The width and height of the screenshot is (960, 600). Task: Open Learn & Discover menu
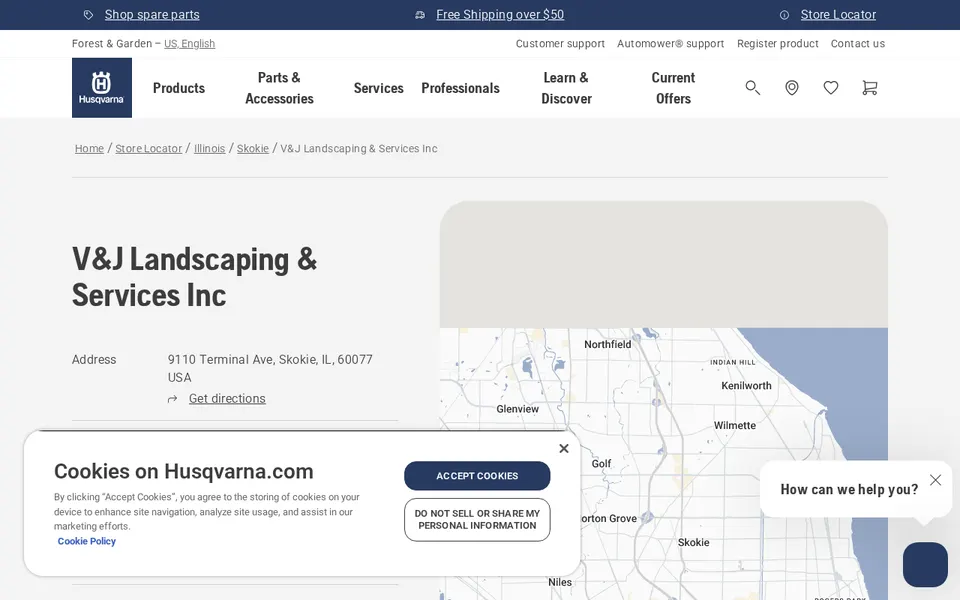click(x=566, y=88)
